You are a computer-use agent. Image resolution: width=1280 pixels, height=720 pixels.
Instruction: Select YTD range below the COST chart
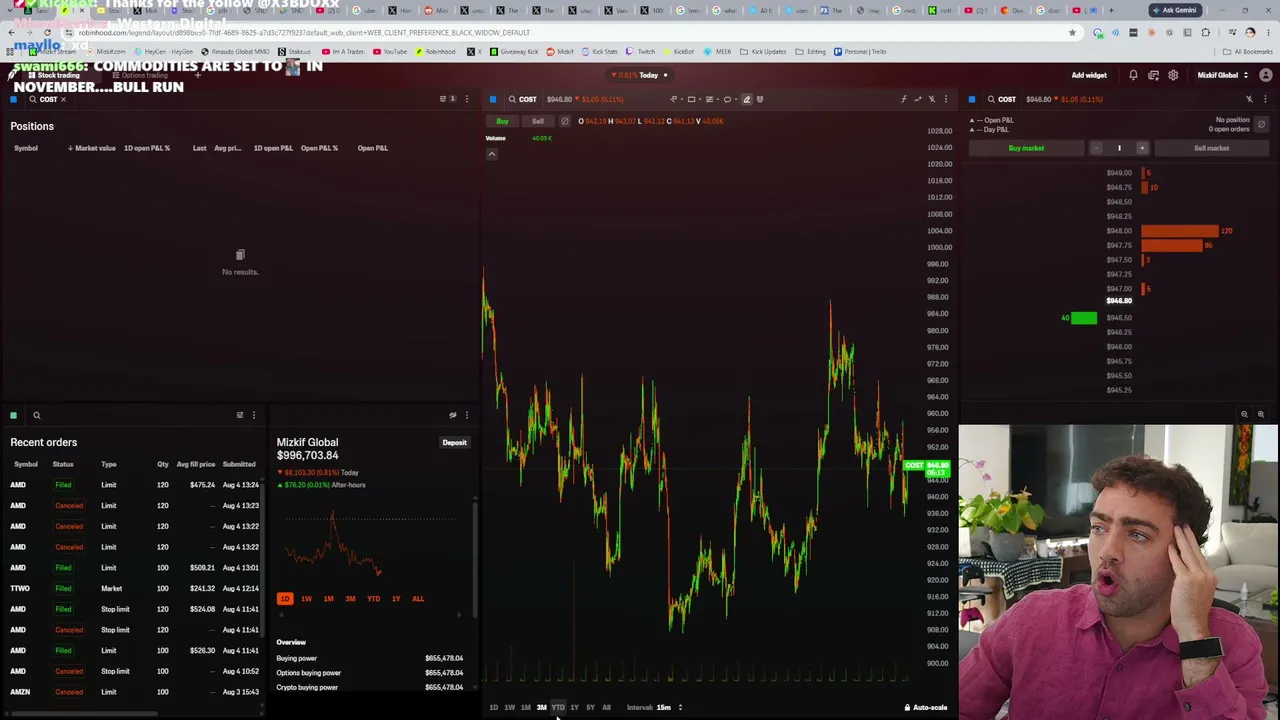[x=558, y=708]
